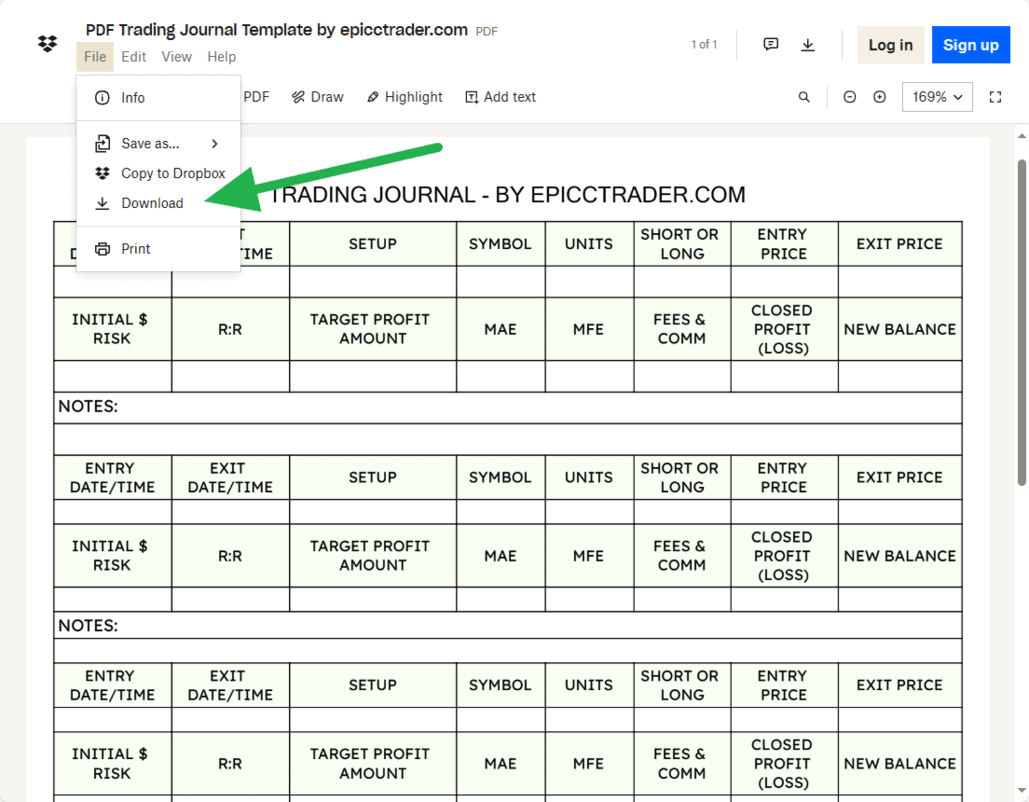The height and width of the screenshot is (802, 1029).
Task: Open the Help menu
Action: [x=221, y=57]
